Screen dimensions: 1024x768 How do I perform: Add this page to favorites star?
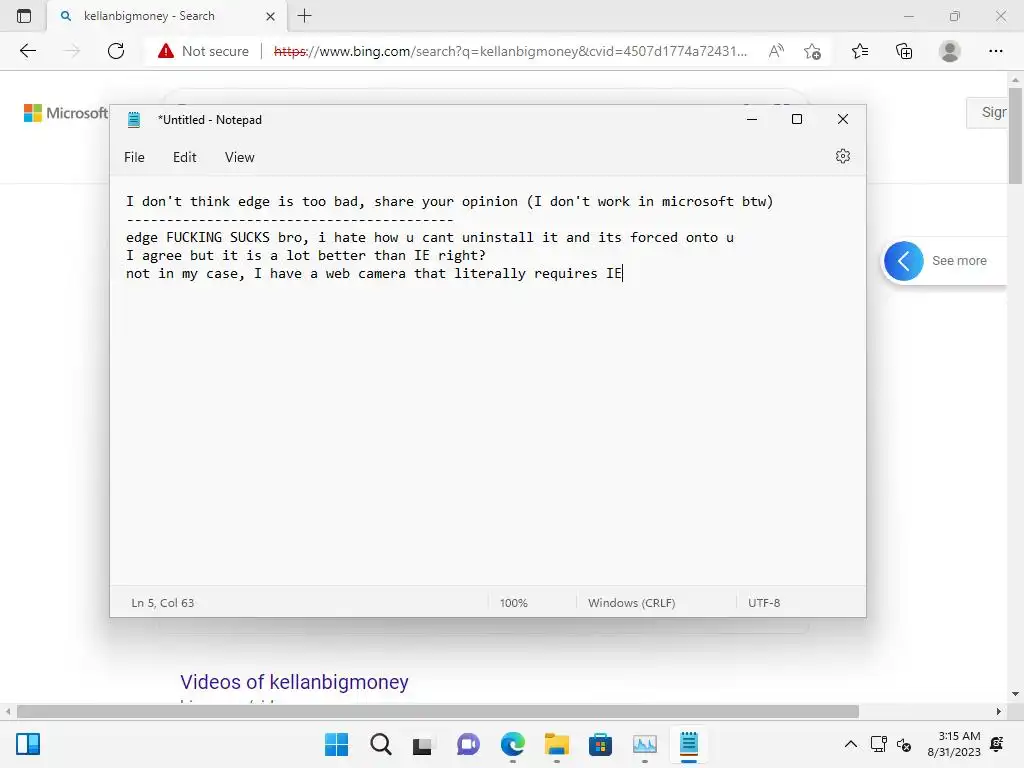812,51
